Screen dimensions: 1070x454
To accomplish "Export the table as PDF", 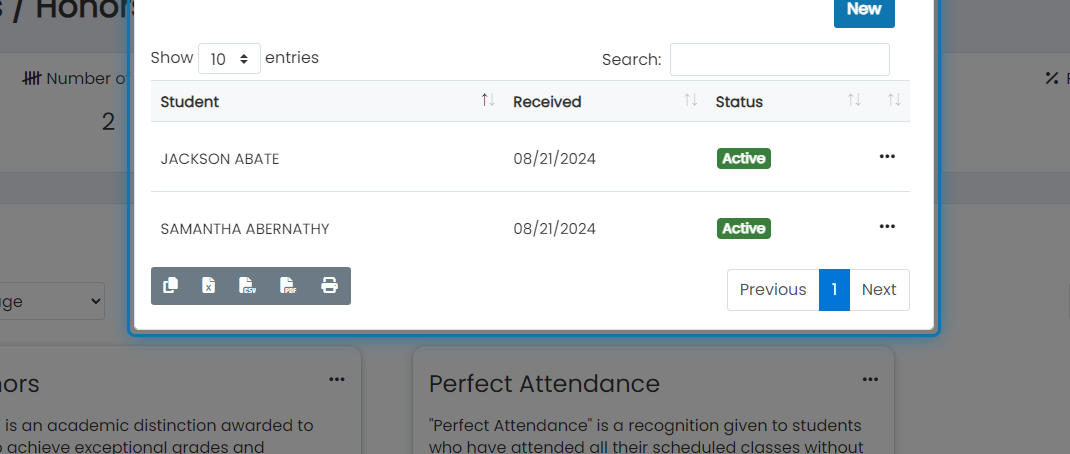I will (x=289, y=285).
